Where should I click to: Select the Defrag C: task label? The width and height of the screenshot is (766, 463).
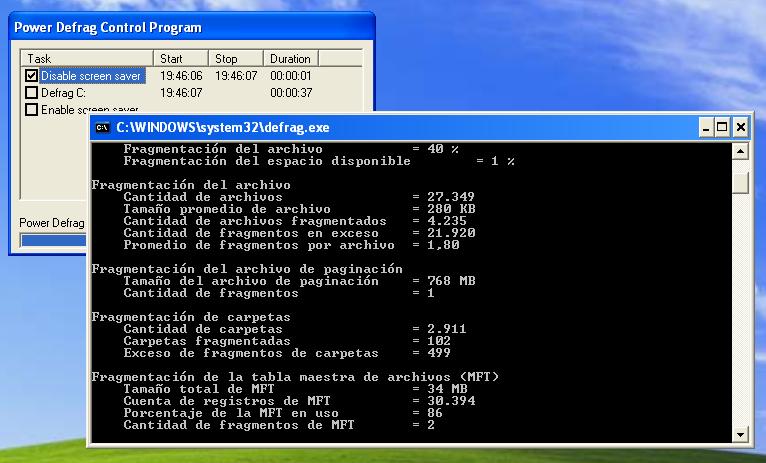(x=63, y=93)
